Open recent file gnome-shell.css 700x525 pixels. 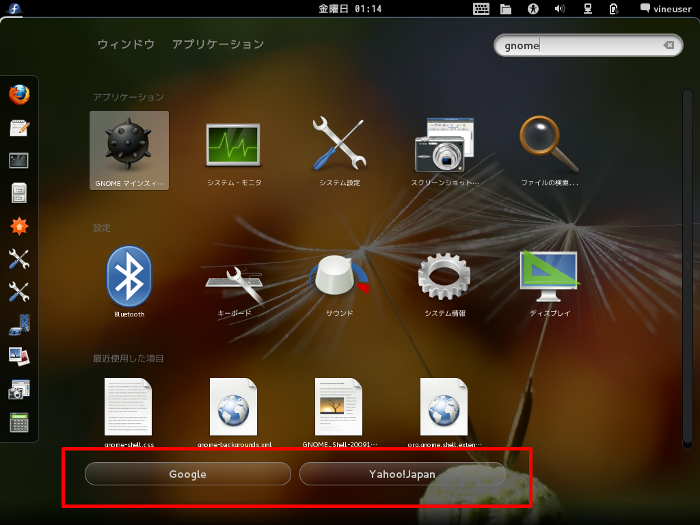(x=129, y=412)
